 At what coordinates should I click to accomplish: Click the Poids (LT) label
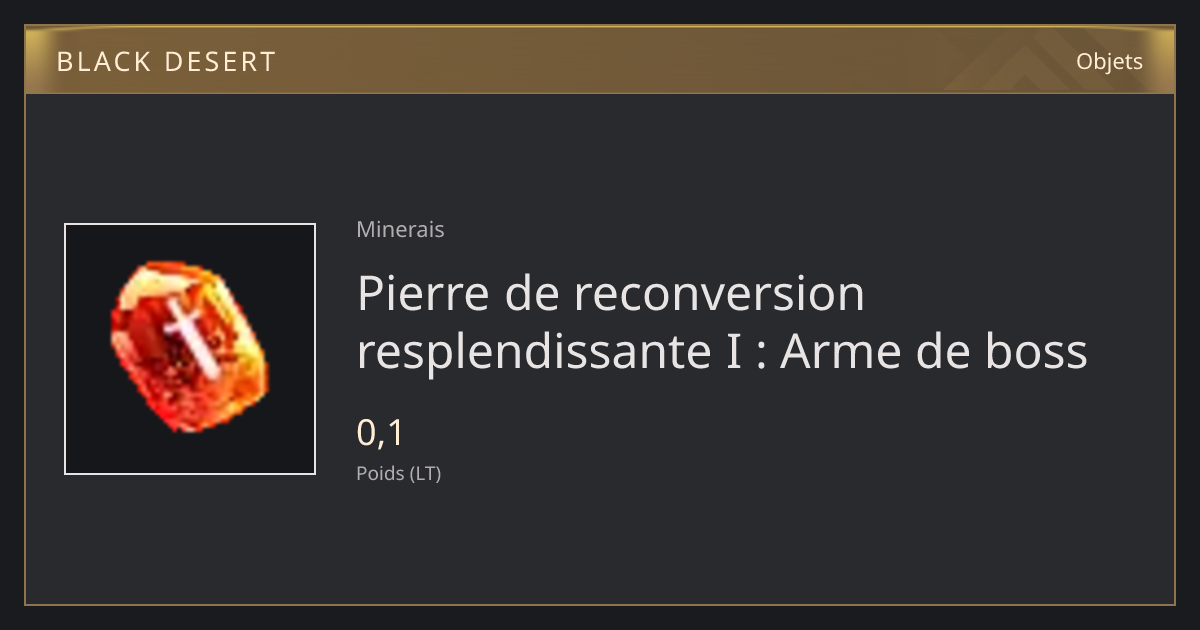pos(398,473)
